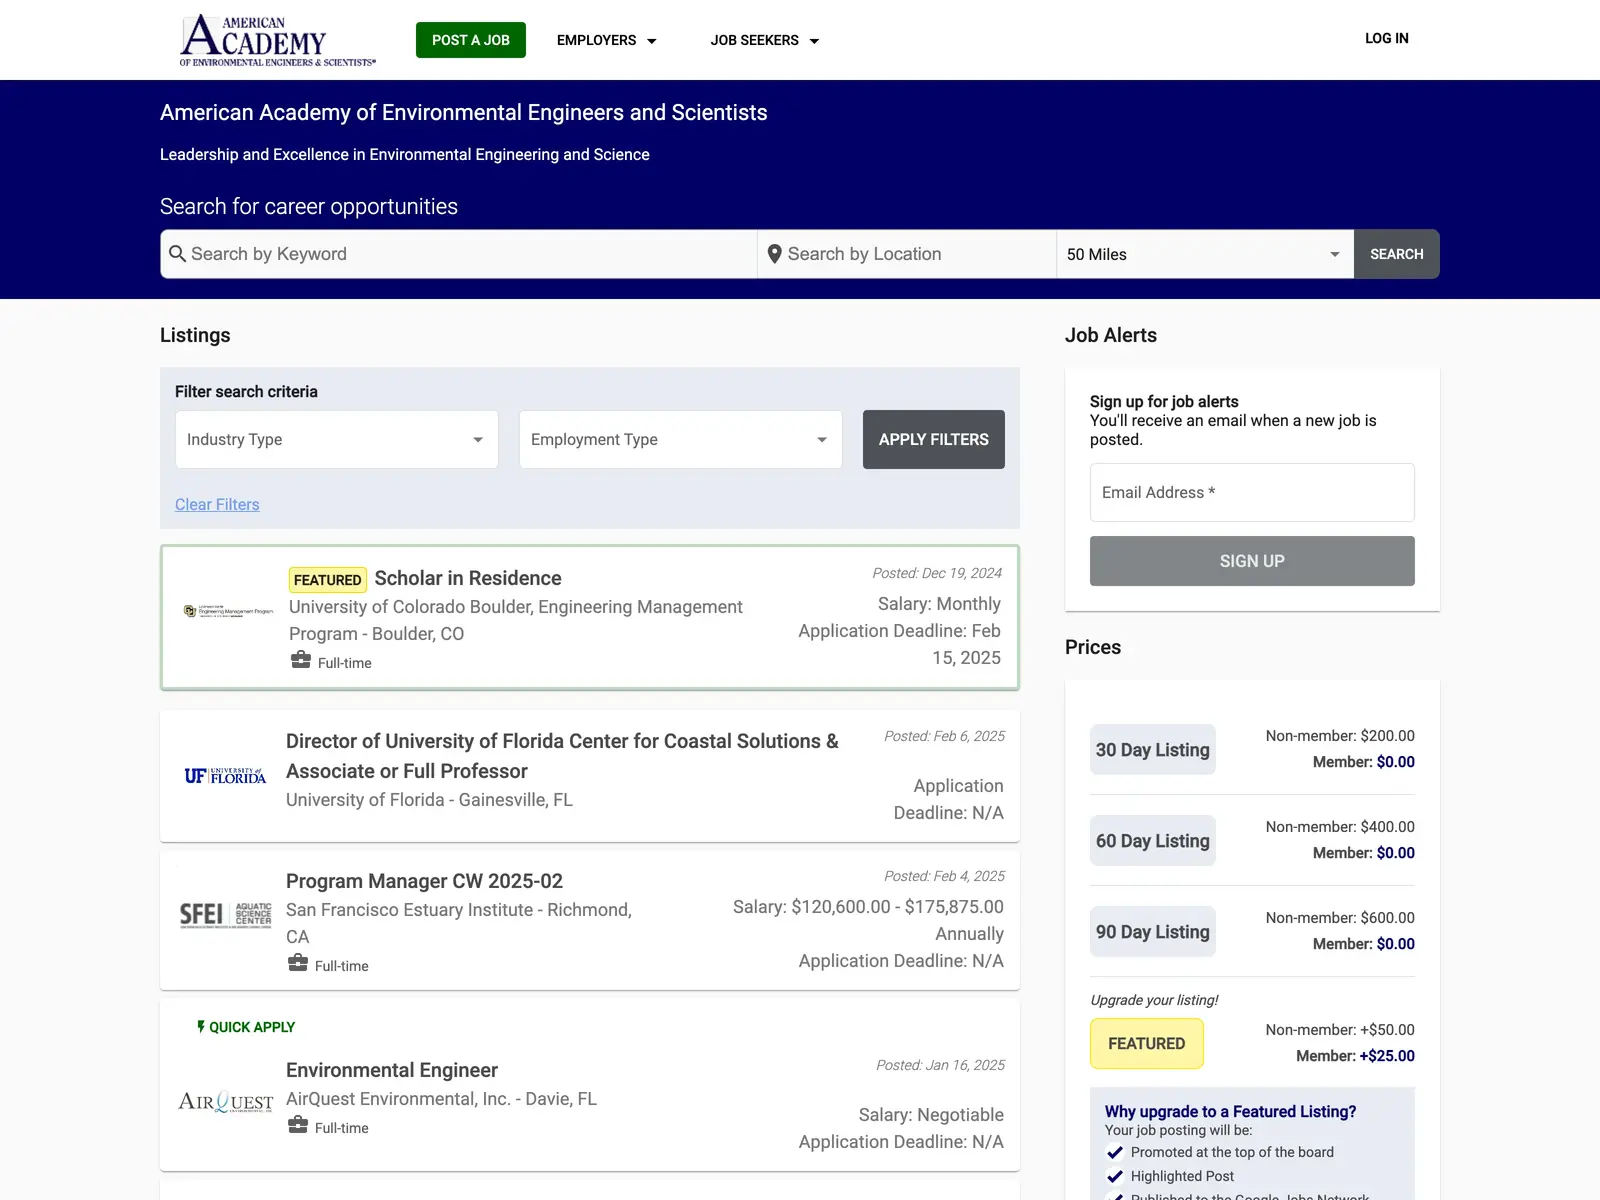Open the SFEI logo thumbnail
The width and height of the screenshot is (1600, 1200).
click(225, 915)
